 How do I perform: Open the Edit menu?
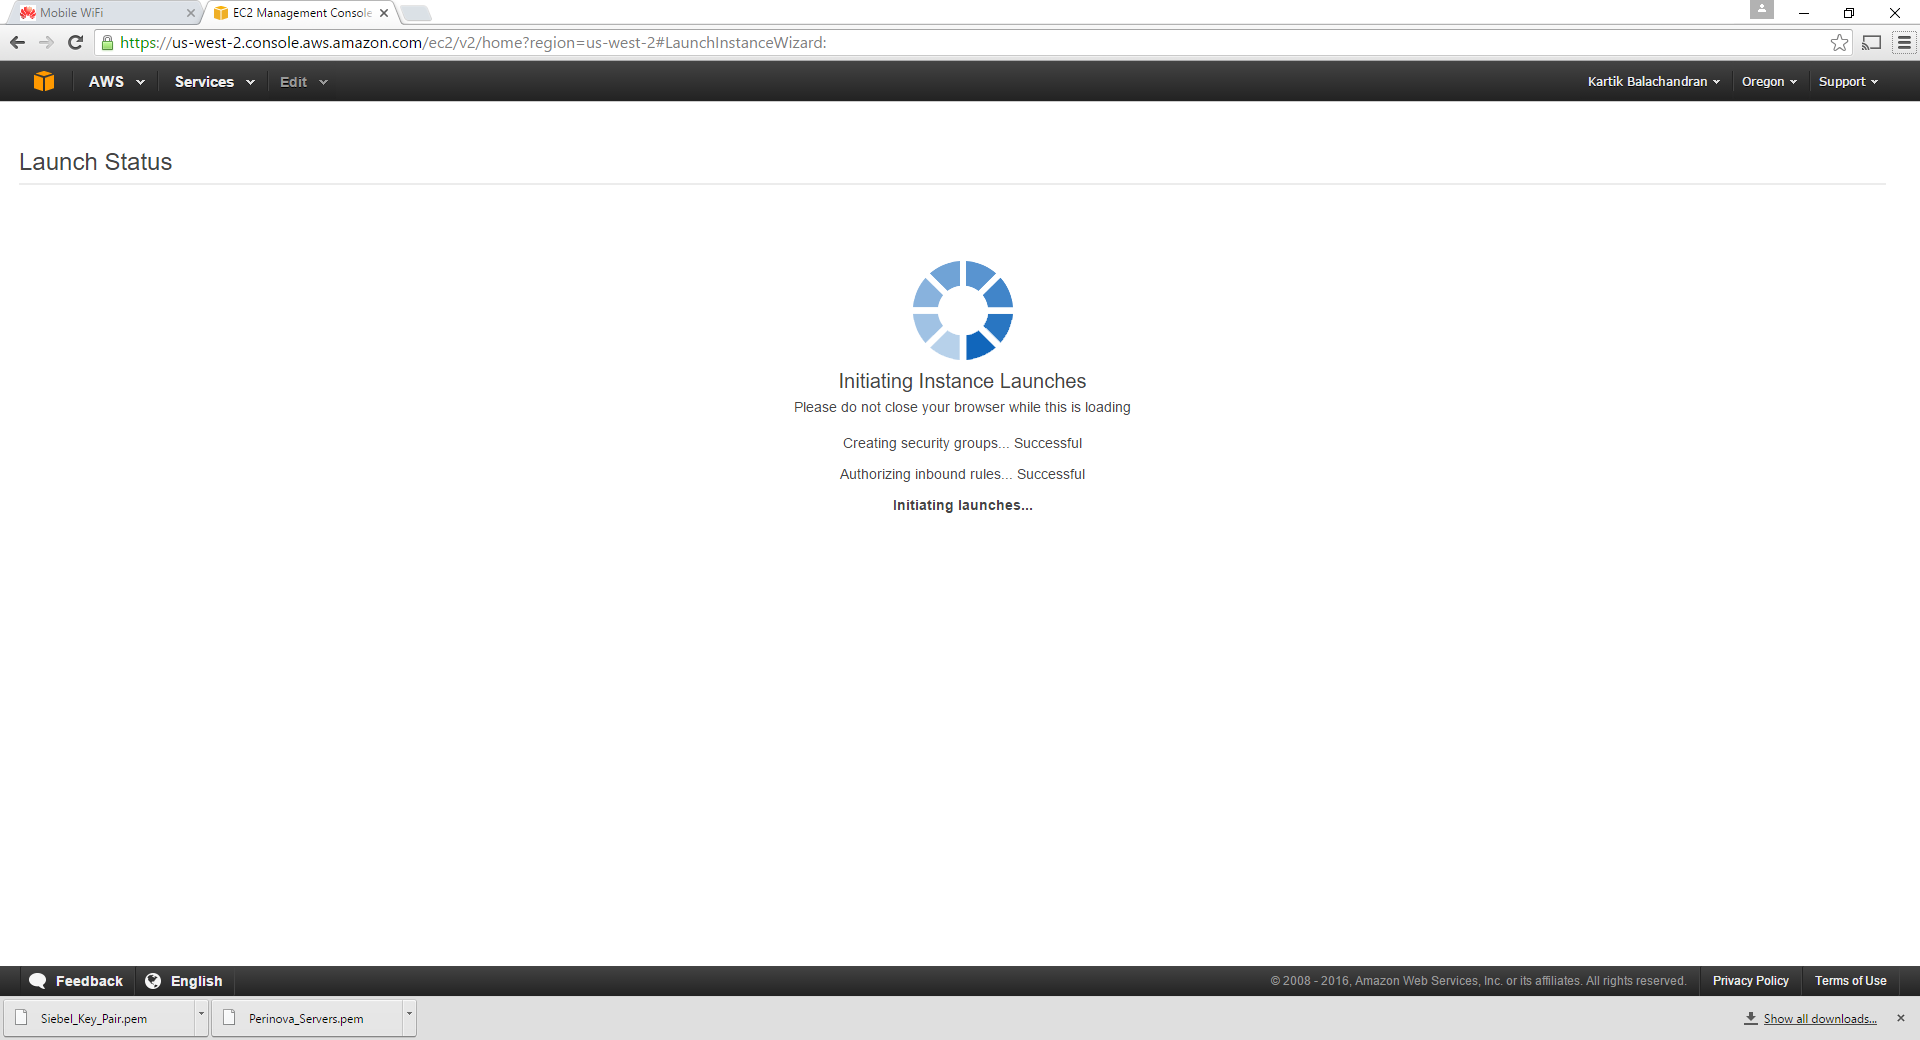[303, 82]
